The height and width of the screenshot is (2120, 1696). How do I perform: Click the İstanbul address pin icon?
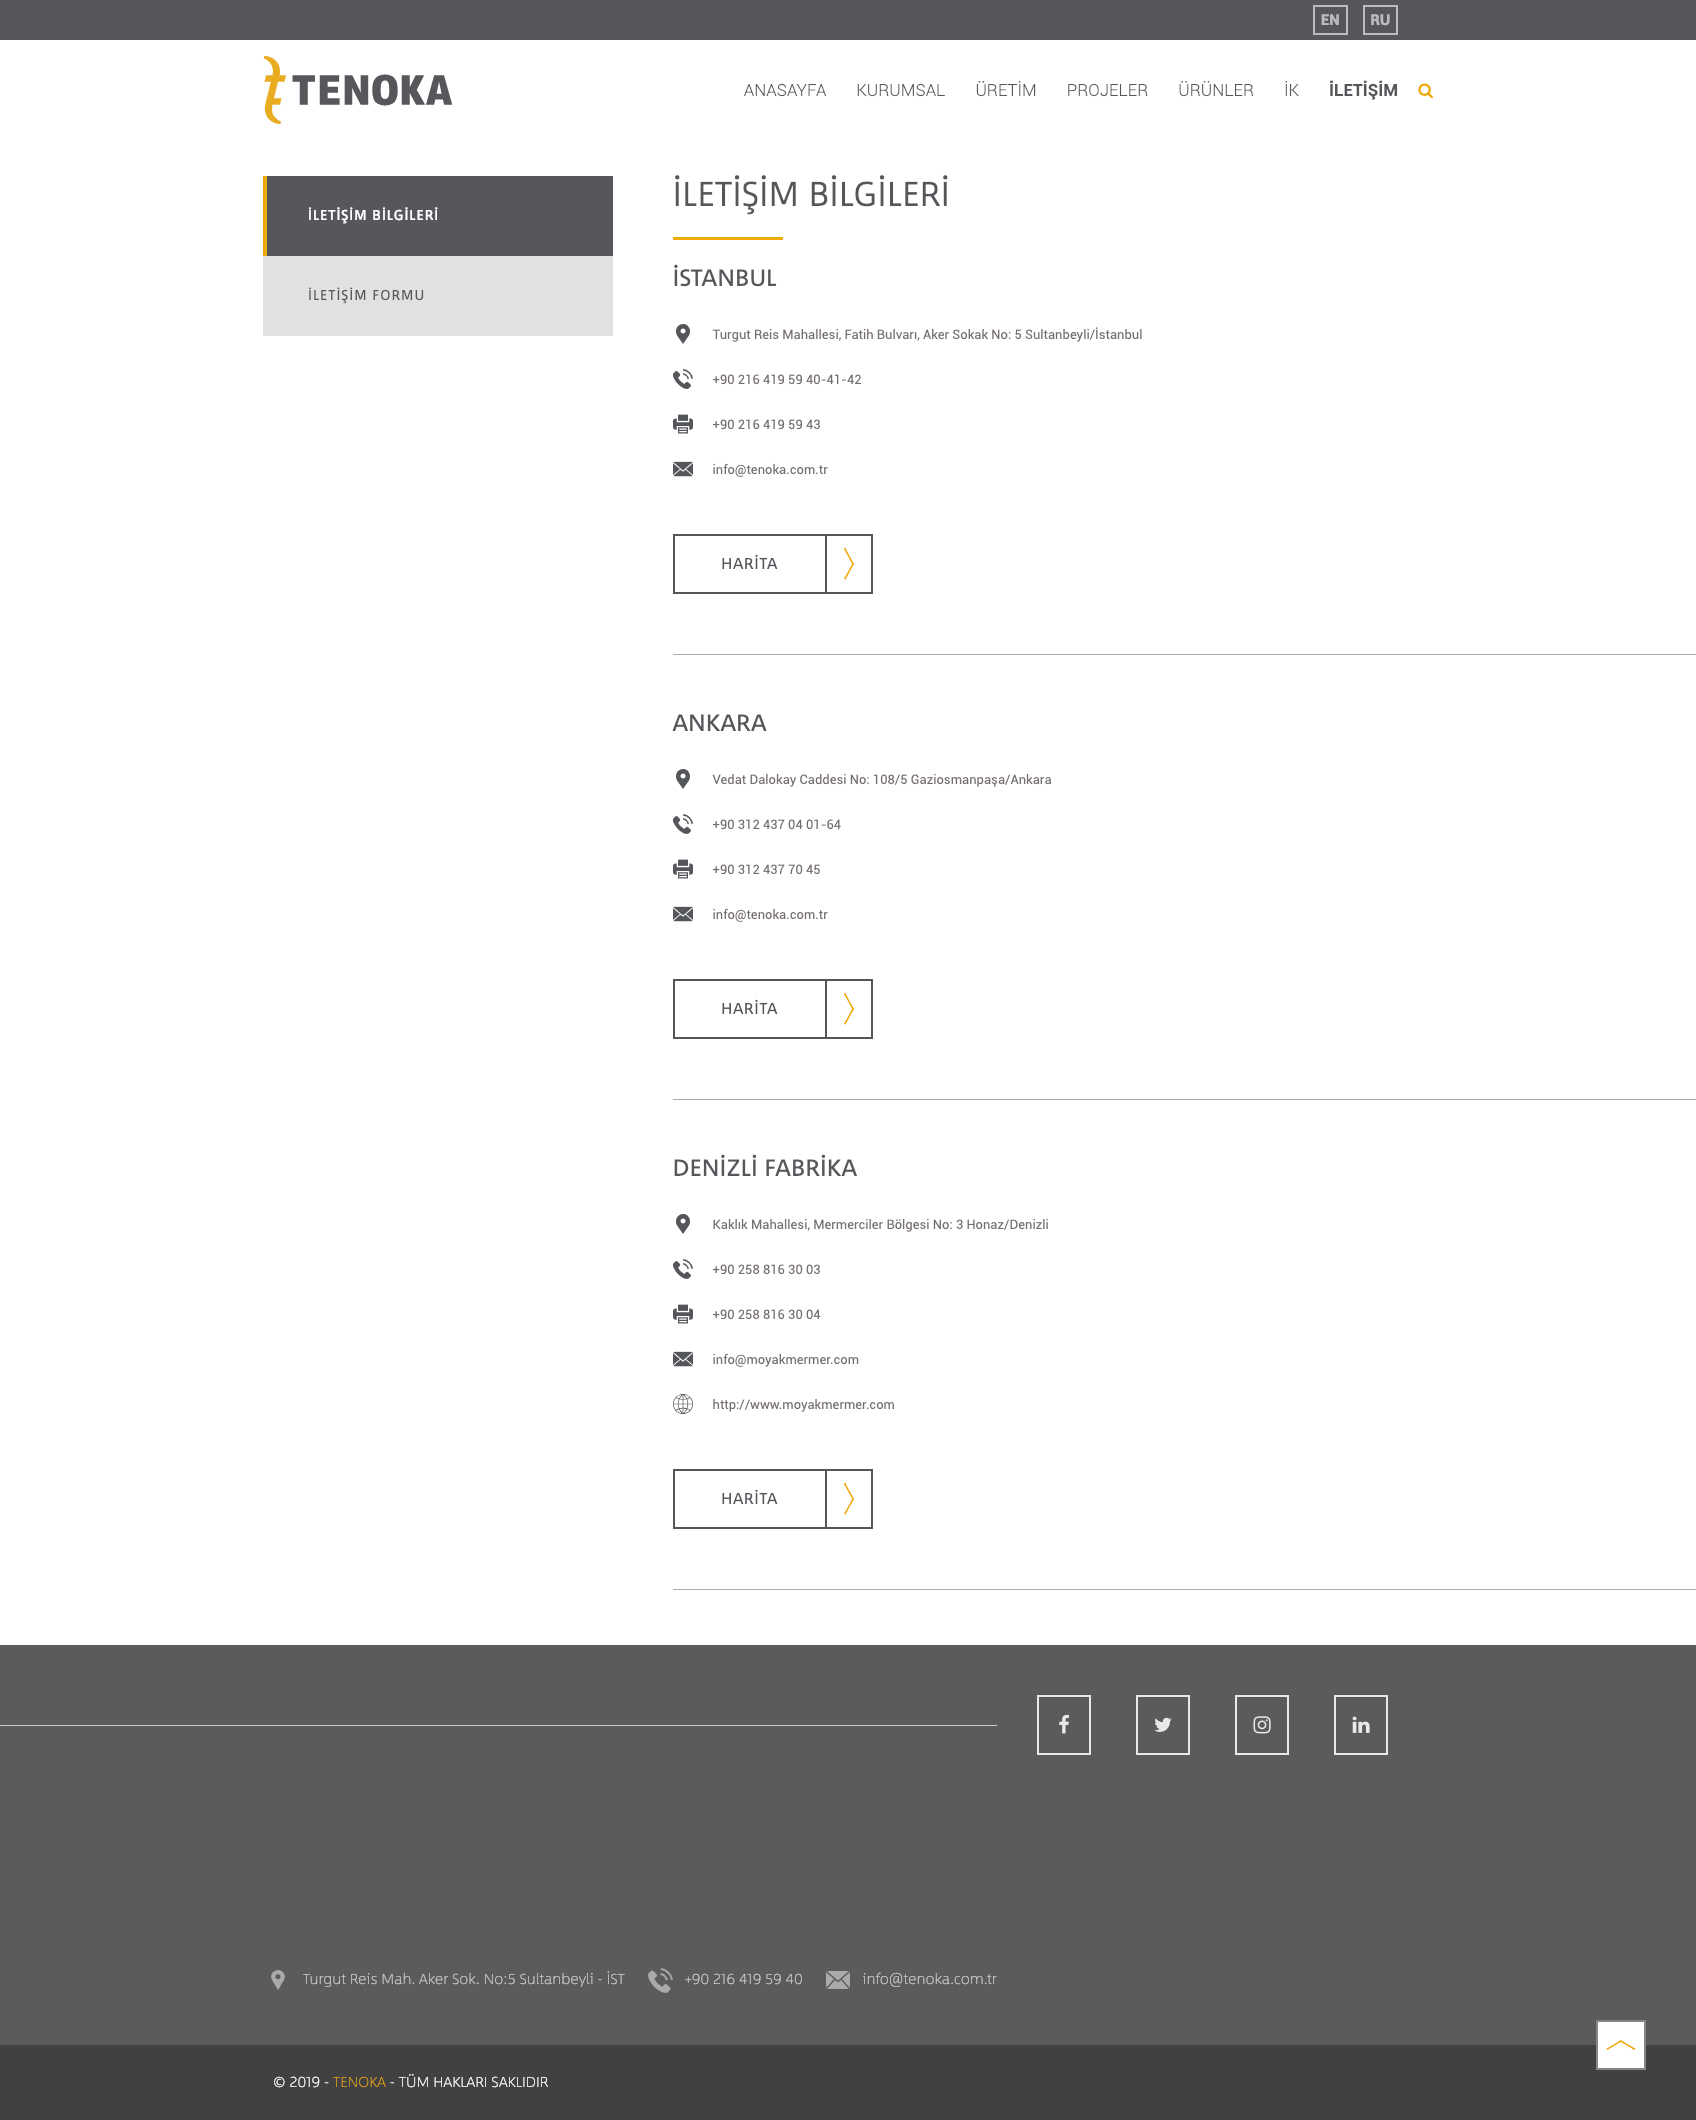683,334
